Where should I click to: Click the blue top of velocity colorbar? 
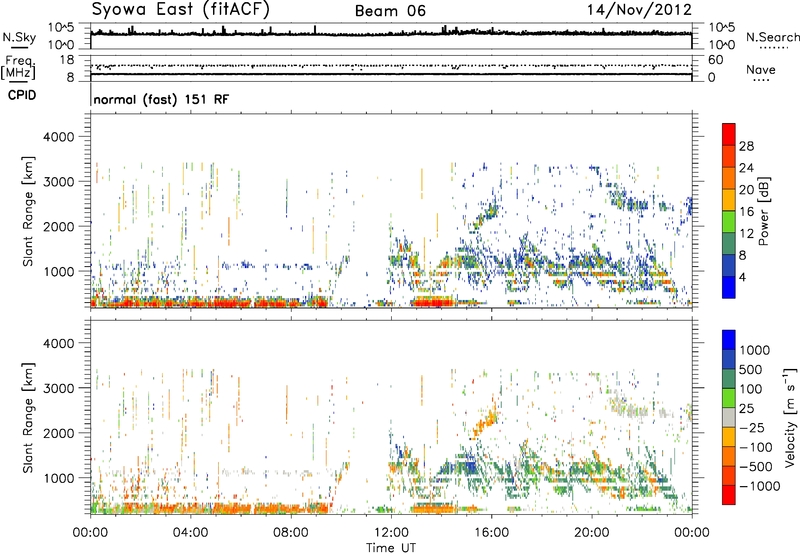pos(729,339)
